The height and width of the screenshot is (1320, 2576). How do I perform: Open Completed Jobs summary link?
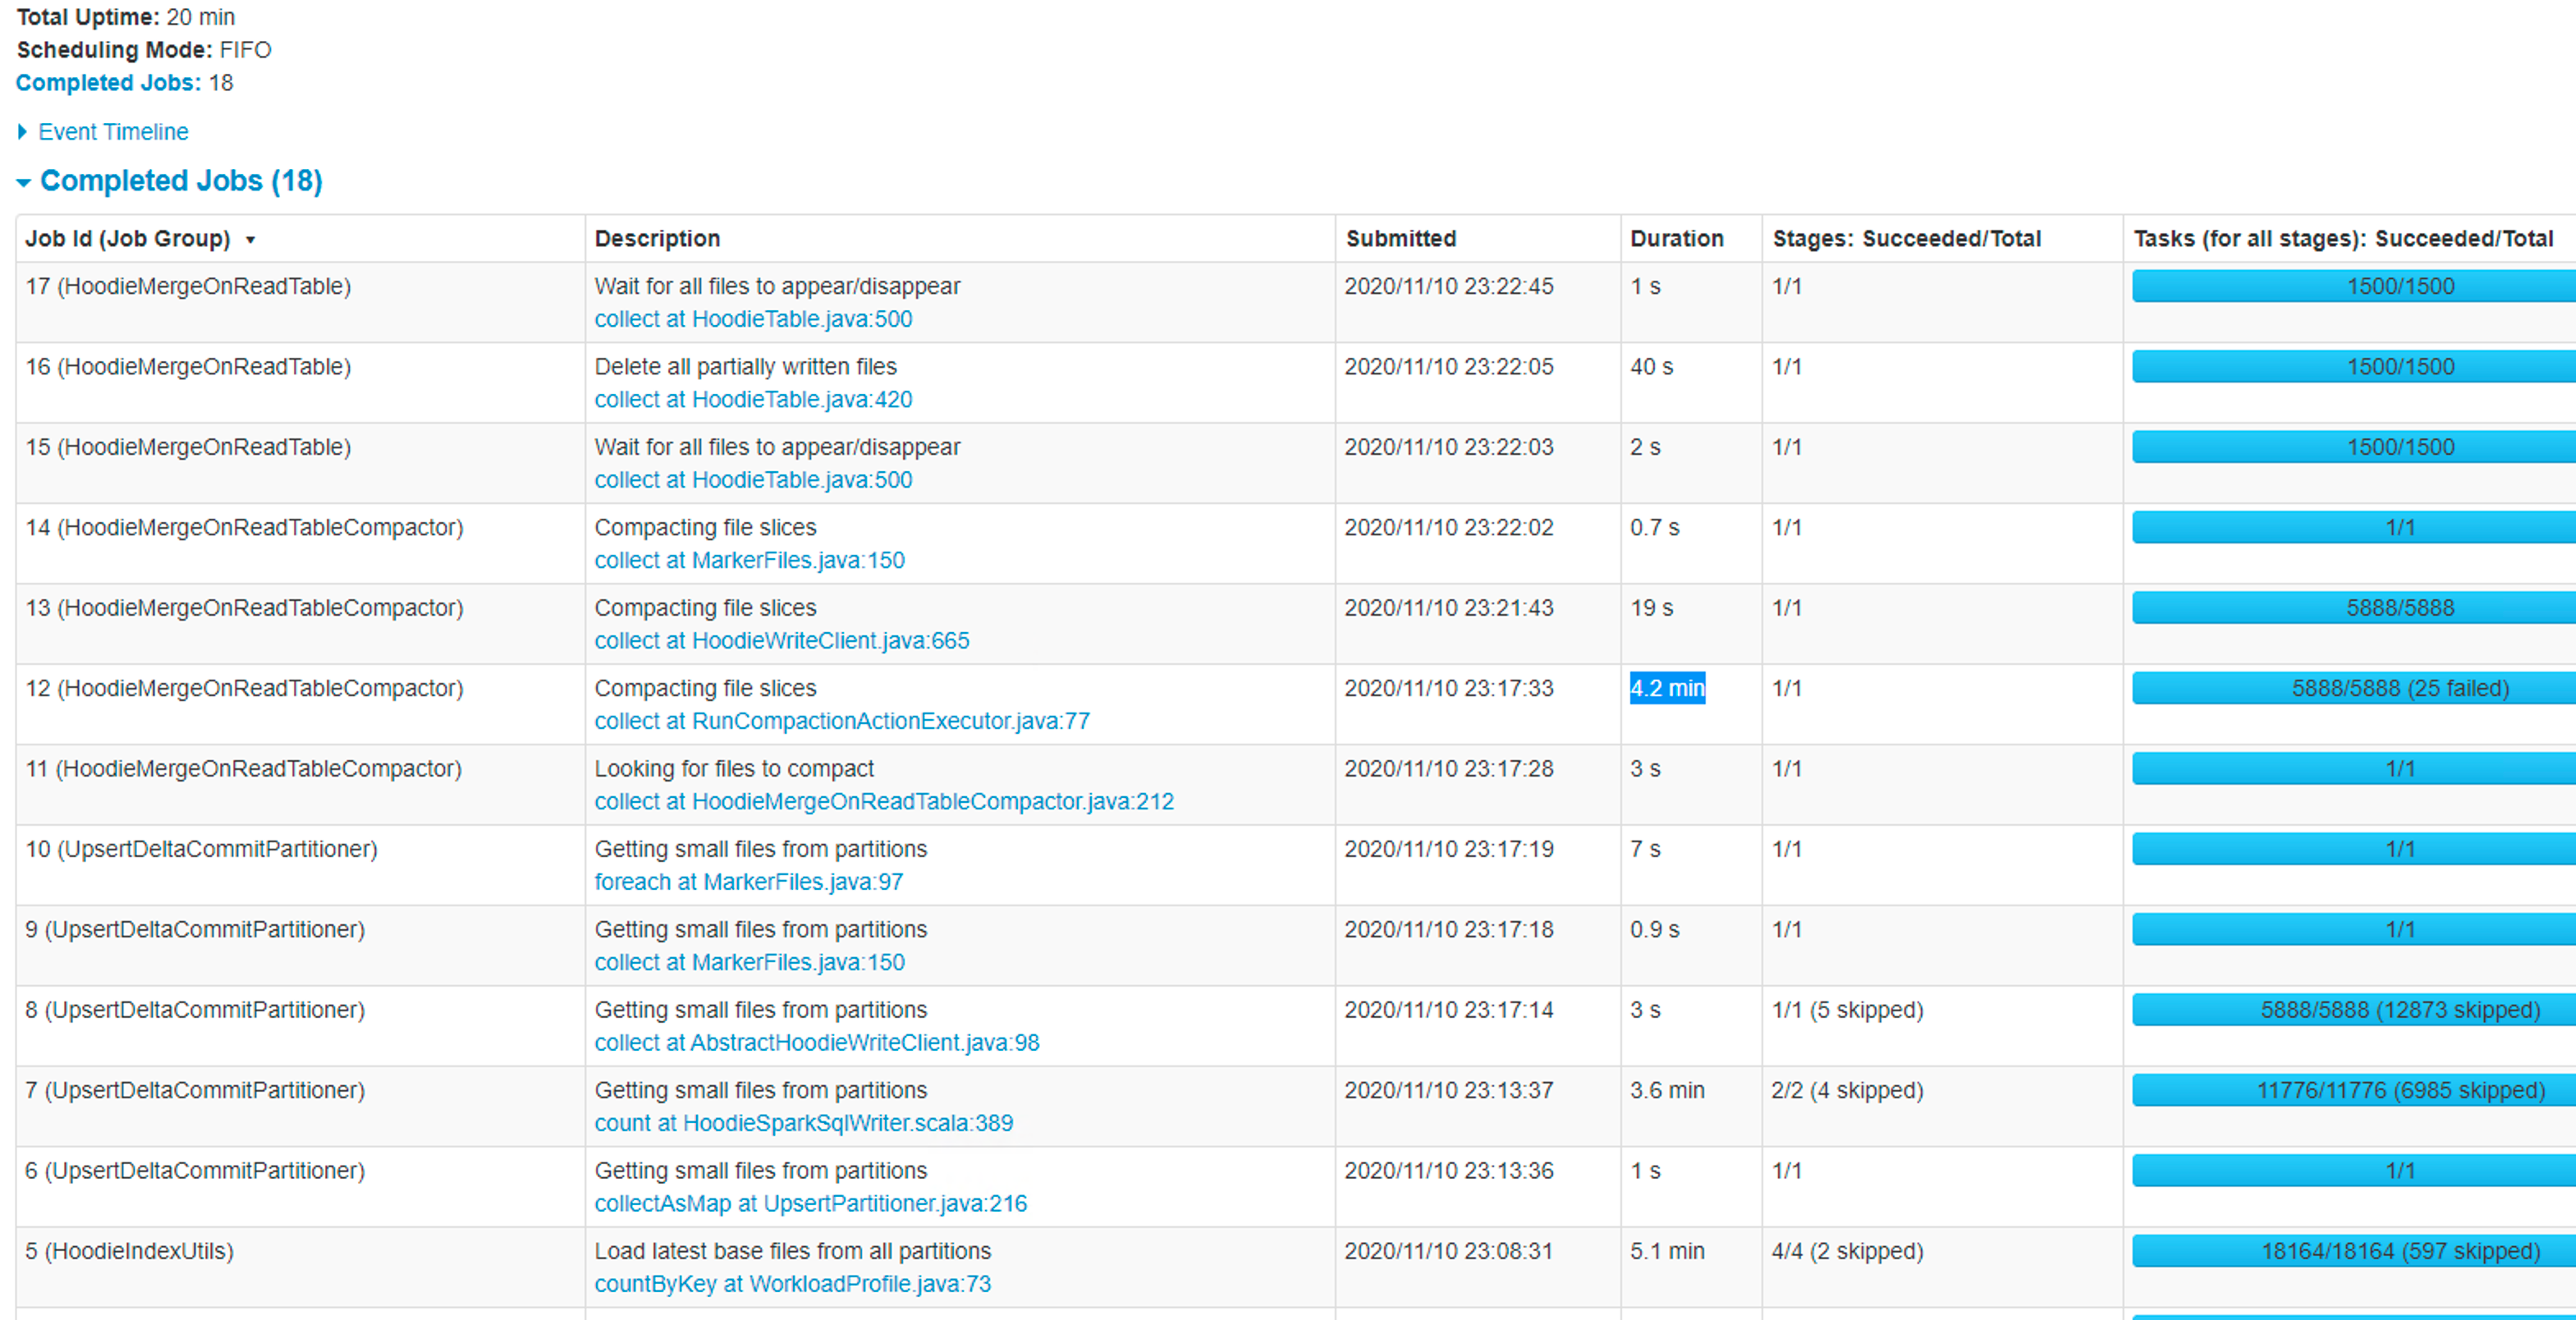click(108, 83)
